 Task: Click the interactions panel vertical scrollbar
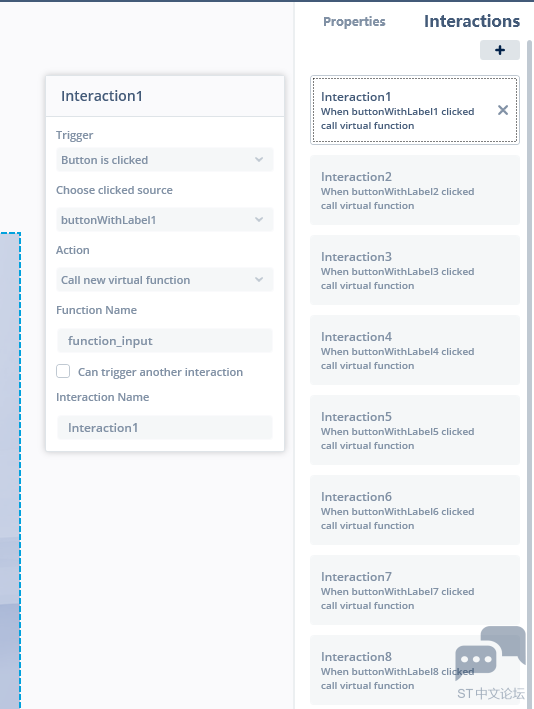pyautogui.click(x=529, y=374)
